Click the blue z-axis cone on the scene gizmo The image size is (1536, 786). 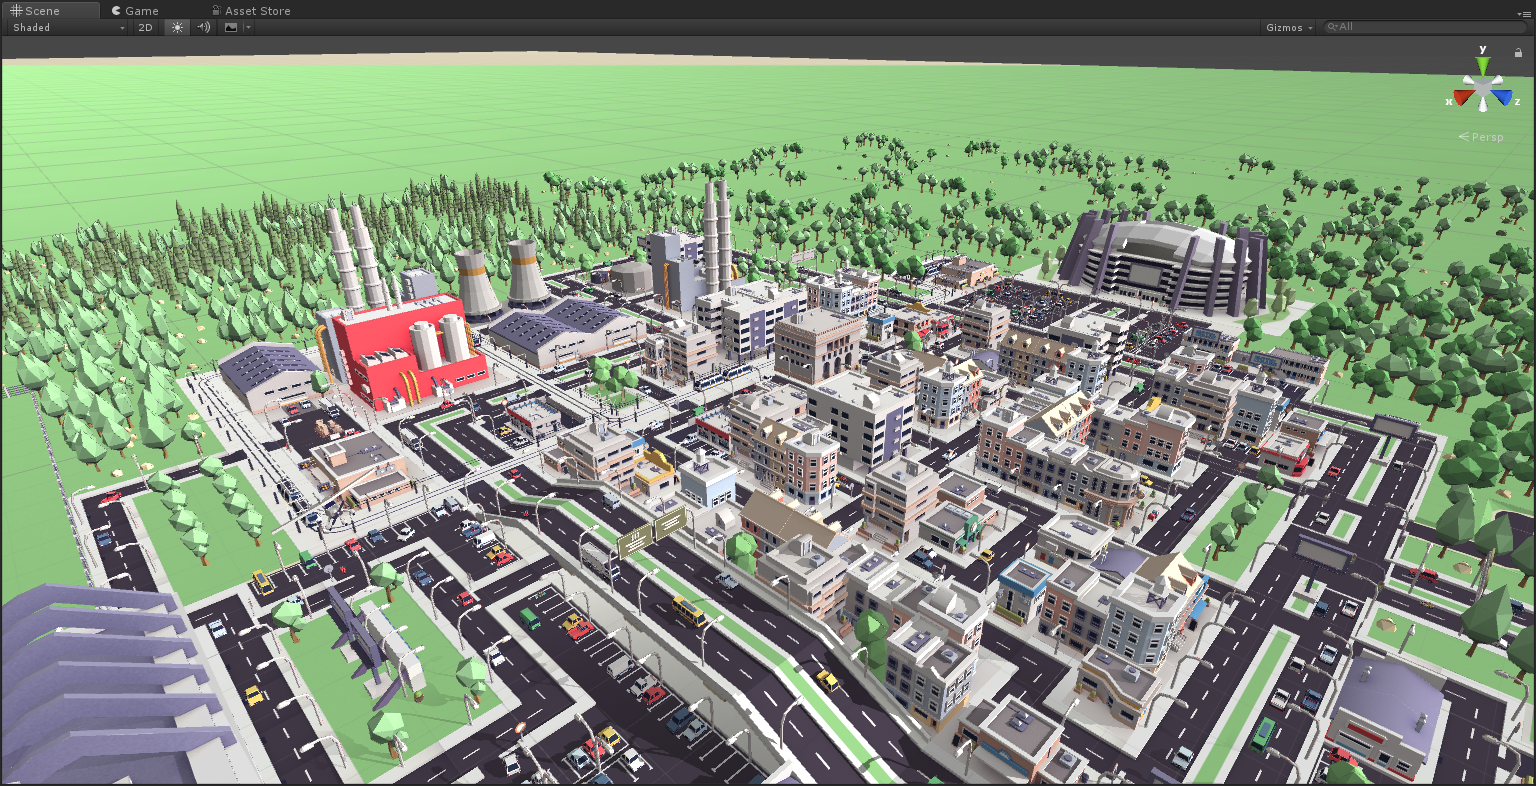pos(1500,94)
